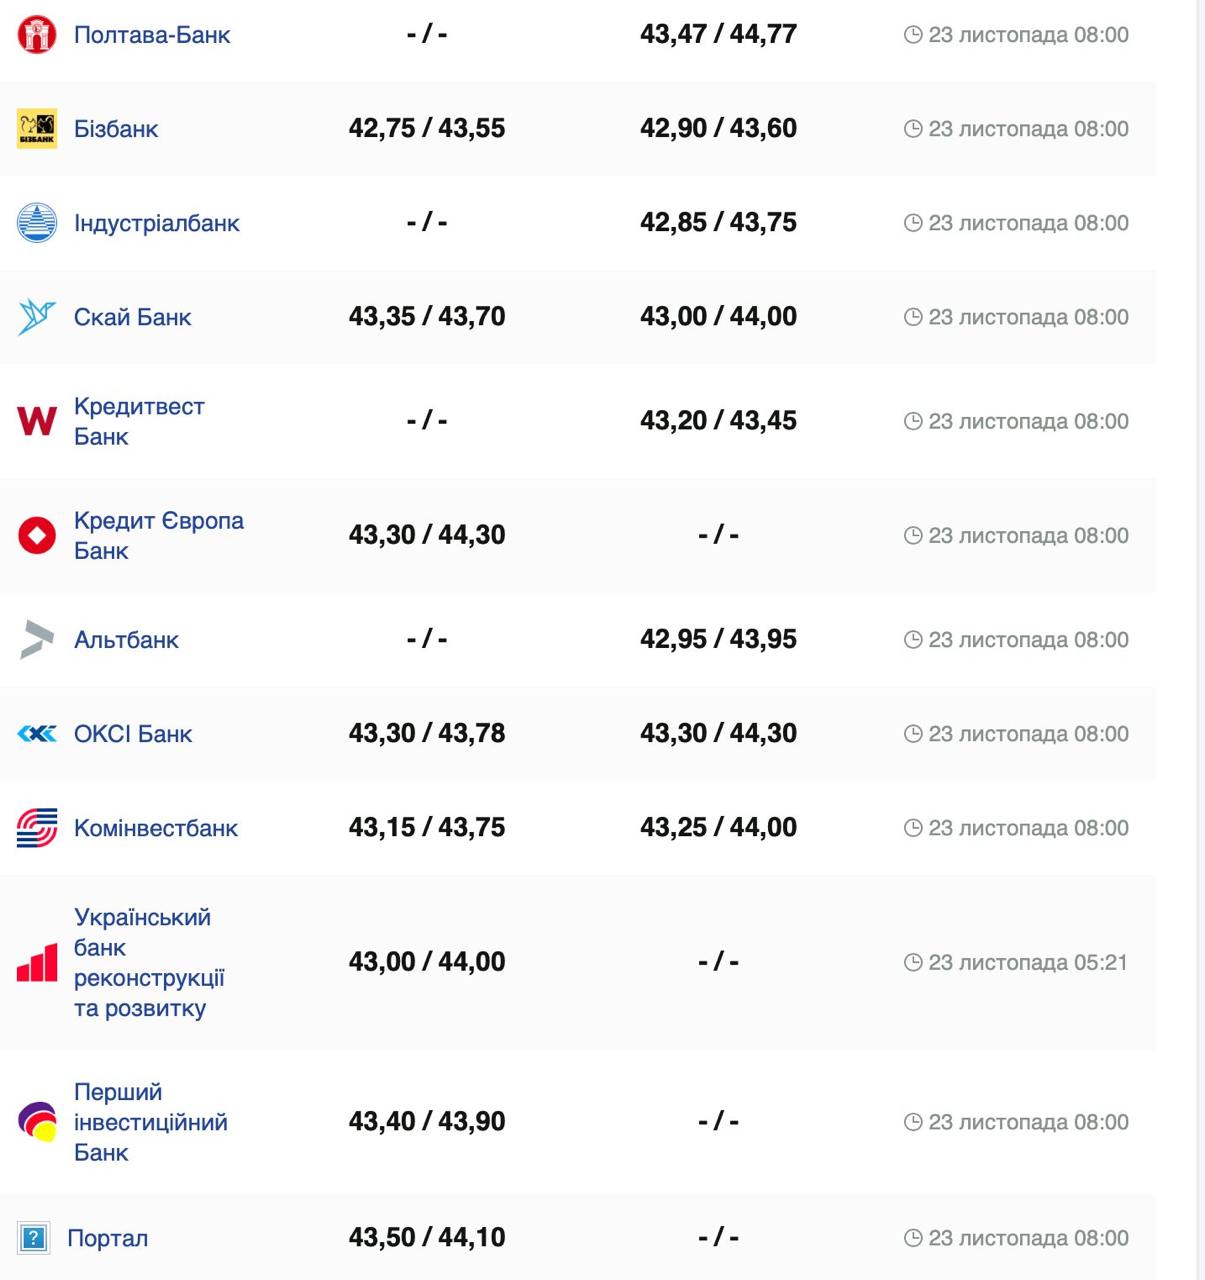
Task: Click the Перший інвестиційний Банк logo
Action: click(37, 1122)
